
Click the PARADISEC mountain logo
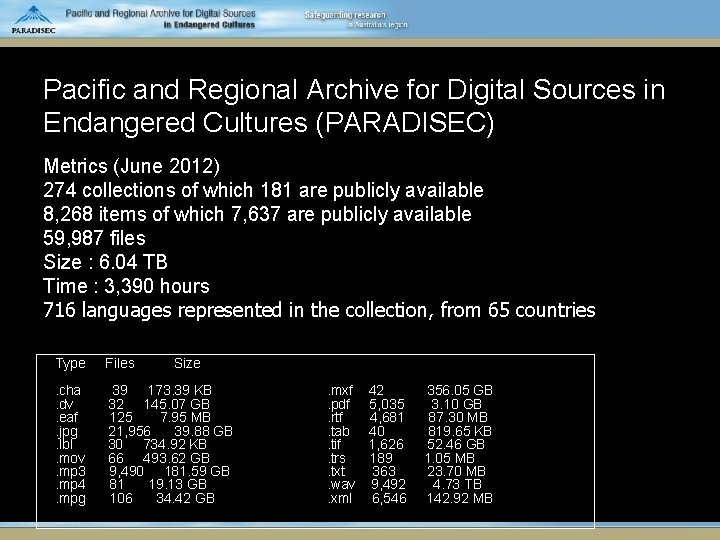34,19
